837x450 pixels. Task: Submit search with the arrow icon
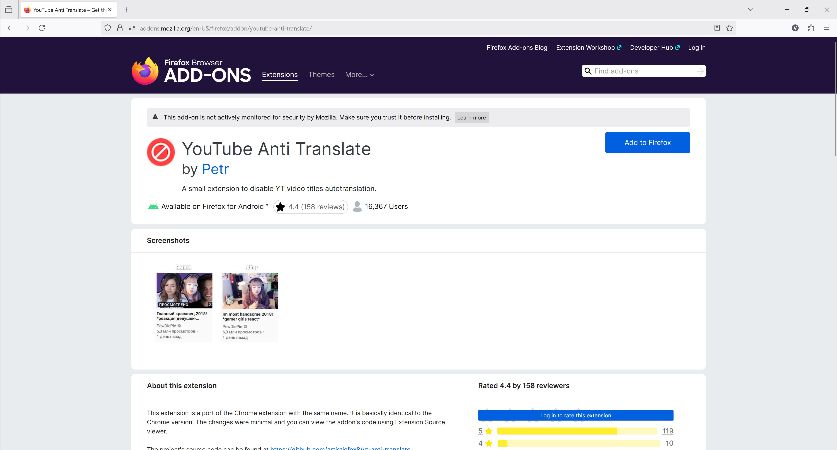pos(700,71)
